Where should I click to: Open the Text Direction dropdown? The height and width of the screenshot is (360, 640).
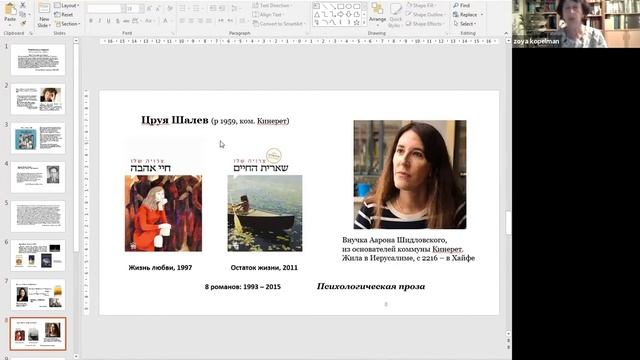272,5
